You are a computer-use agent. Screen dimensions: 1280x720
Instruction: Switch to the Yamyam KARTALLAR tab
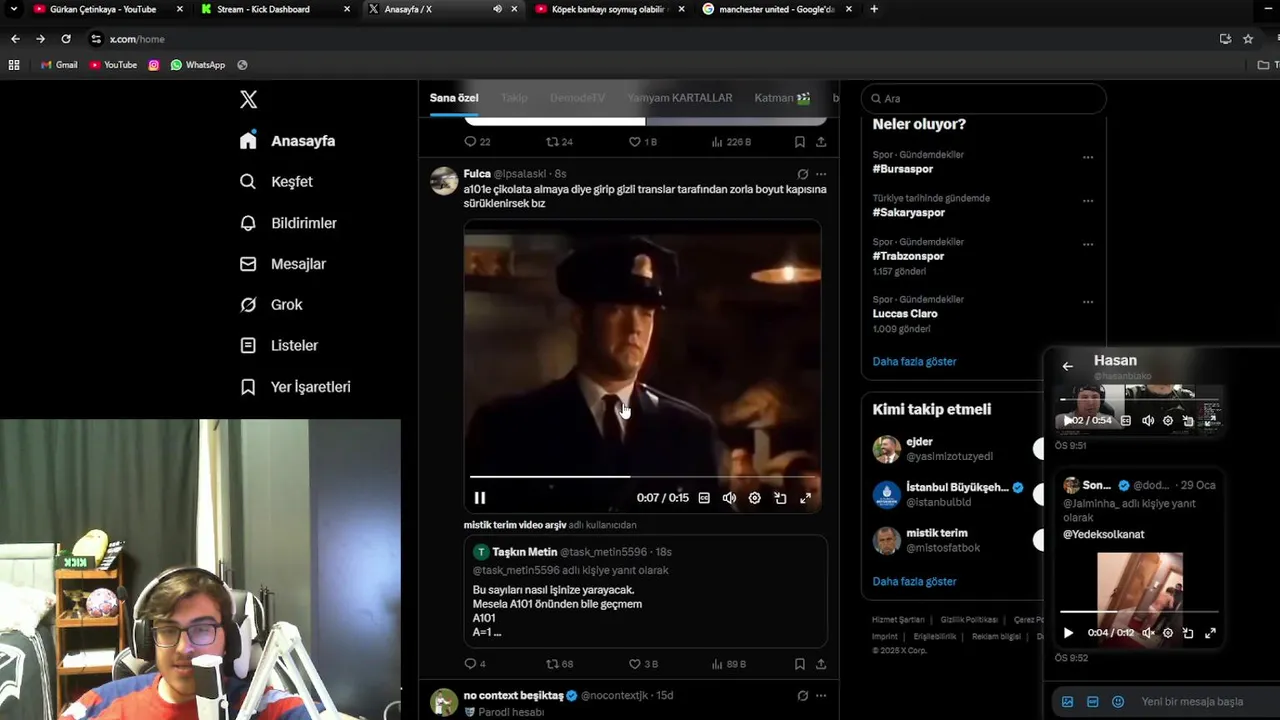pos(680,98)
